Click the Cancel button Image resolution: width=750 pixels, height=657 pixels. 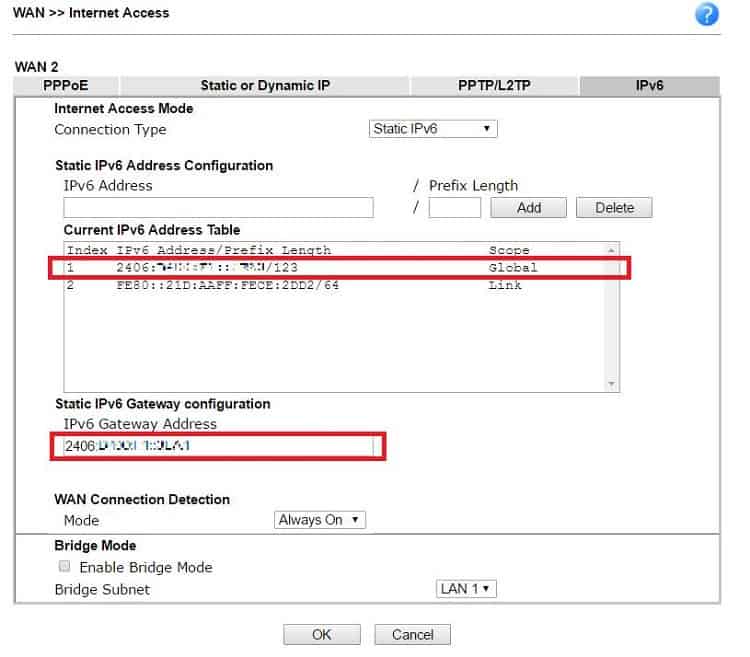pyautogui.click(x=412, y=635)
